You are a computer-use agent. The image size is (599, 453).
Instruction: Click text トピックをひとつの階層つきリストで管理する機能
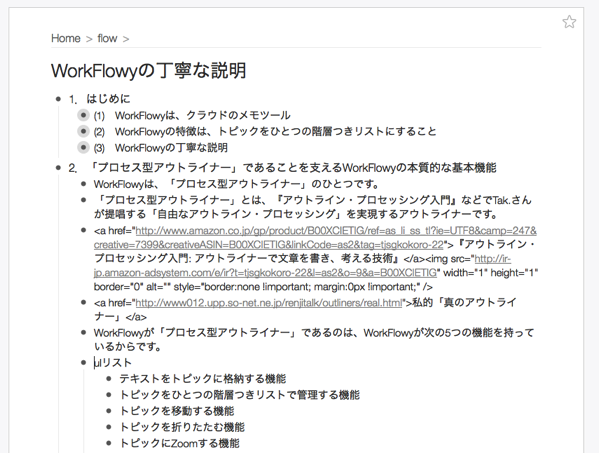coord(240,395)
